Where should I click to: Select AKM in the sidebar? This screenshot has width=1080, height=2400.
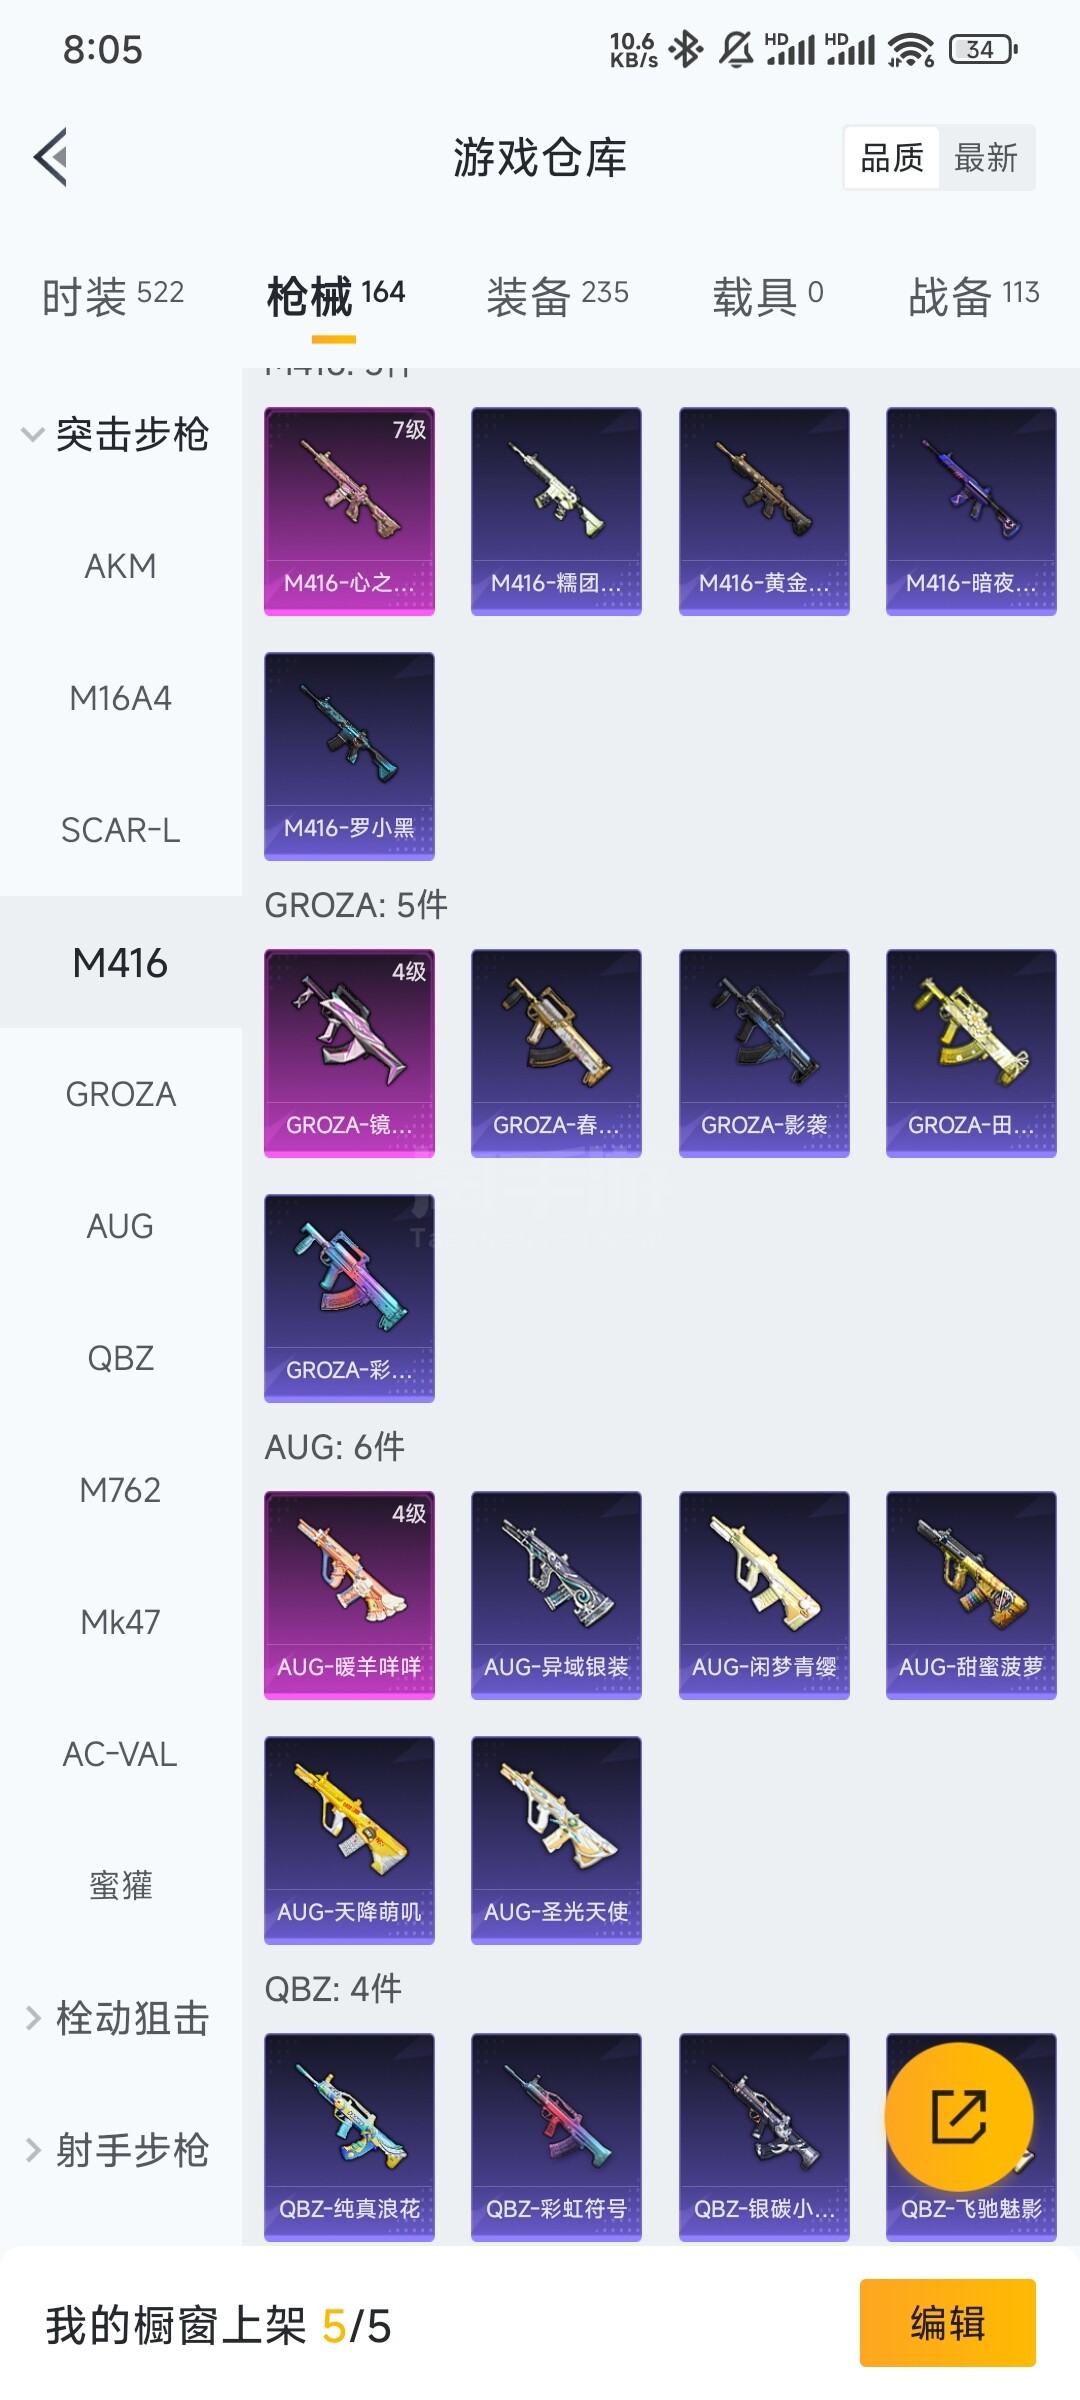[120, 566]
